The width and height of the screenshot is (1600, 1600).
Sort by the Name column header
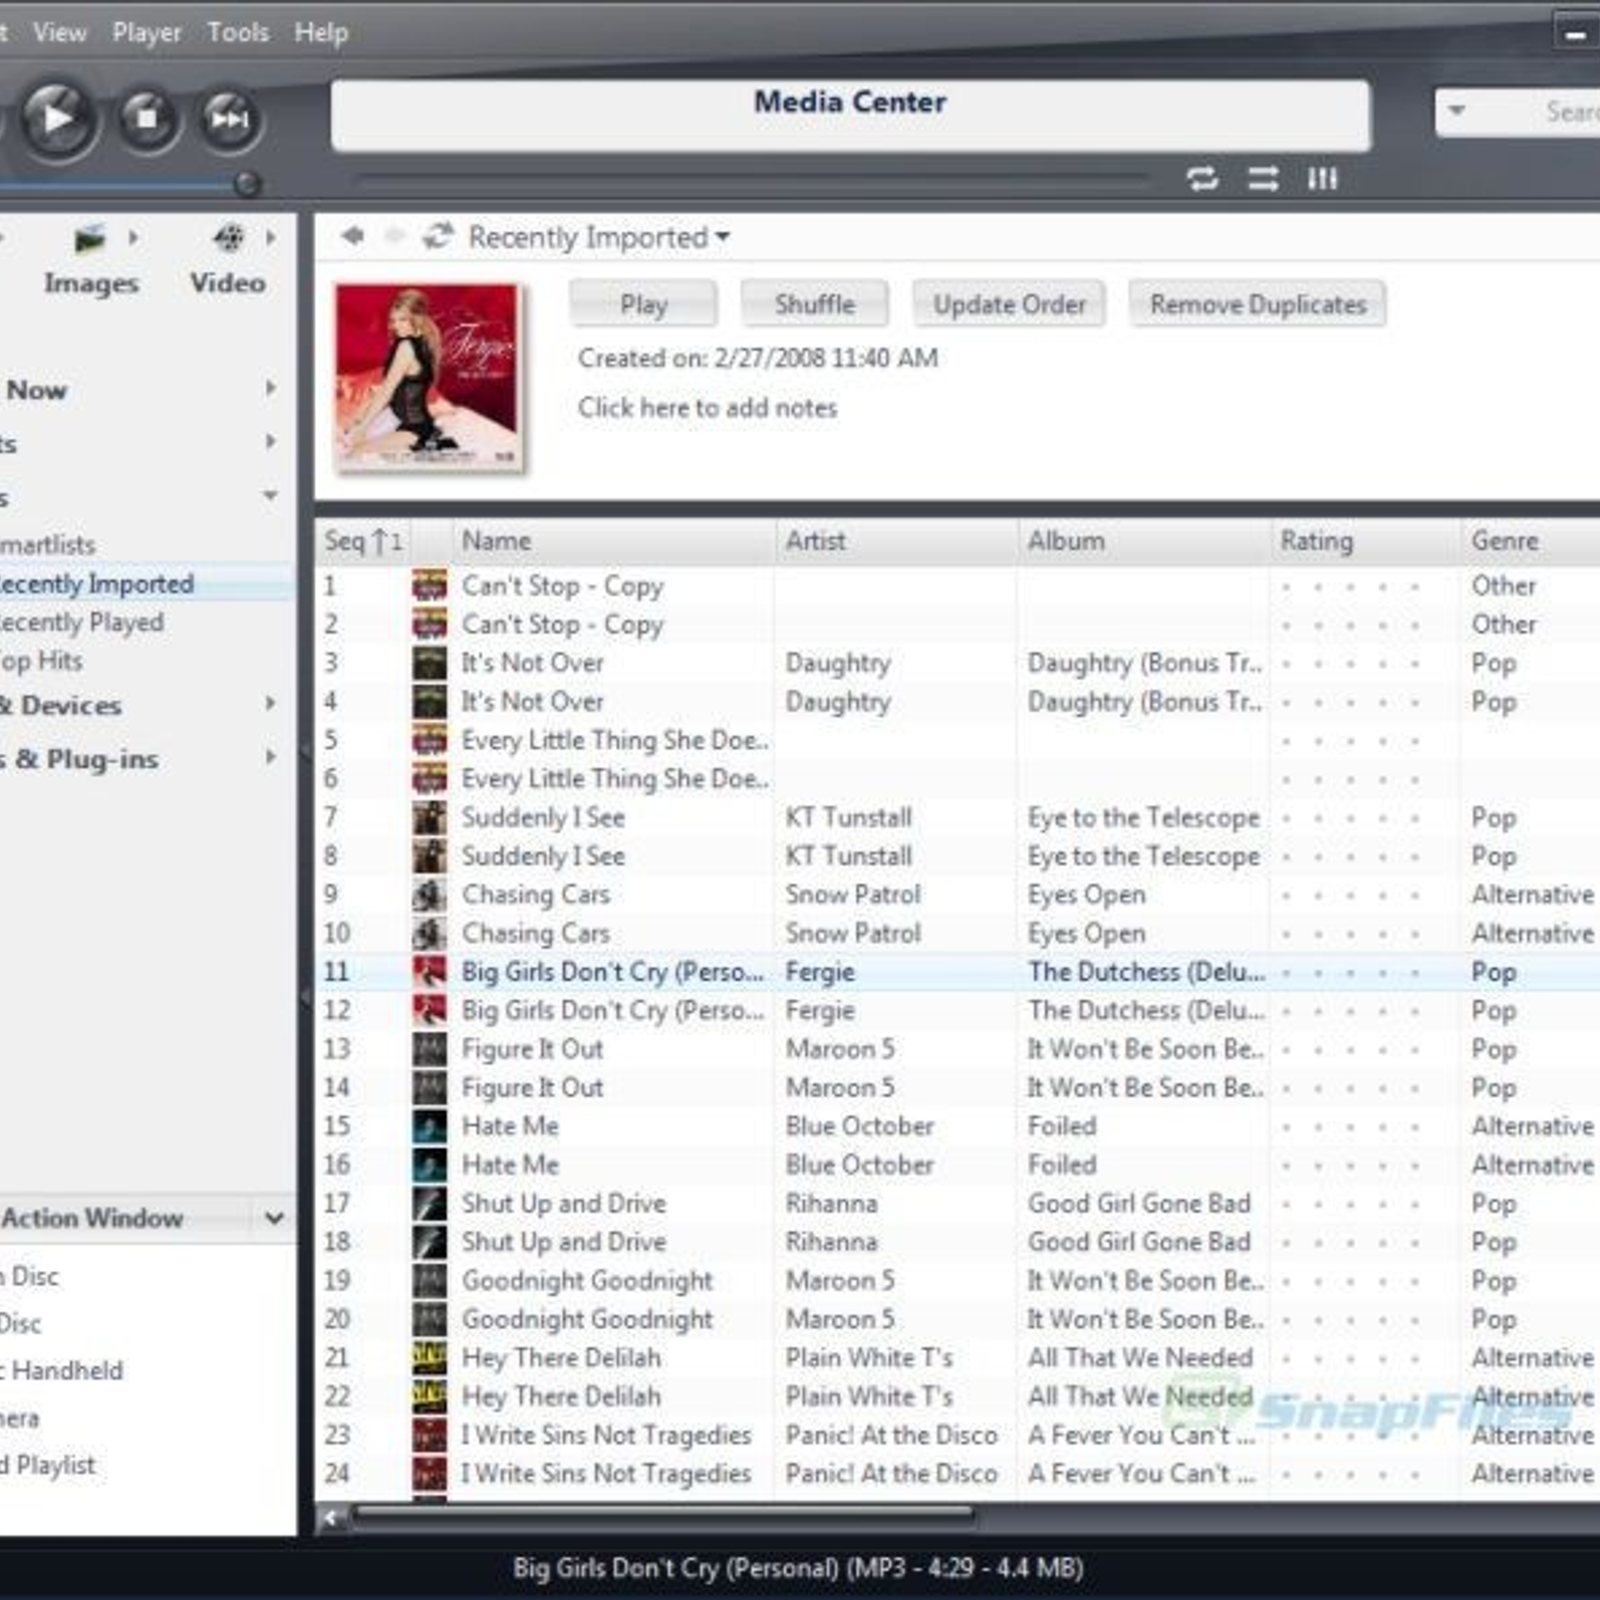point(613,541)
